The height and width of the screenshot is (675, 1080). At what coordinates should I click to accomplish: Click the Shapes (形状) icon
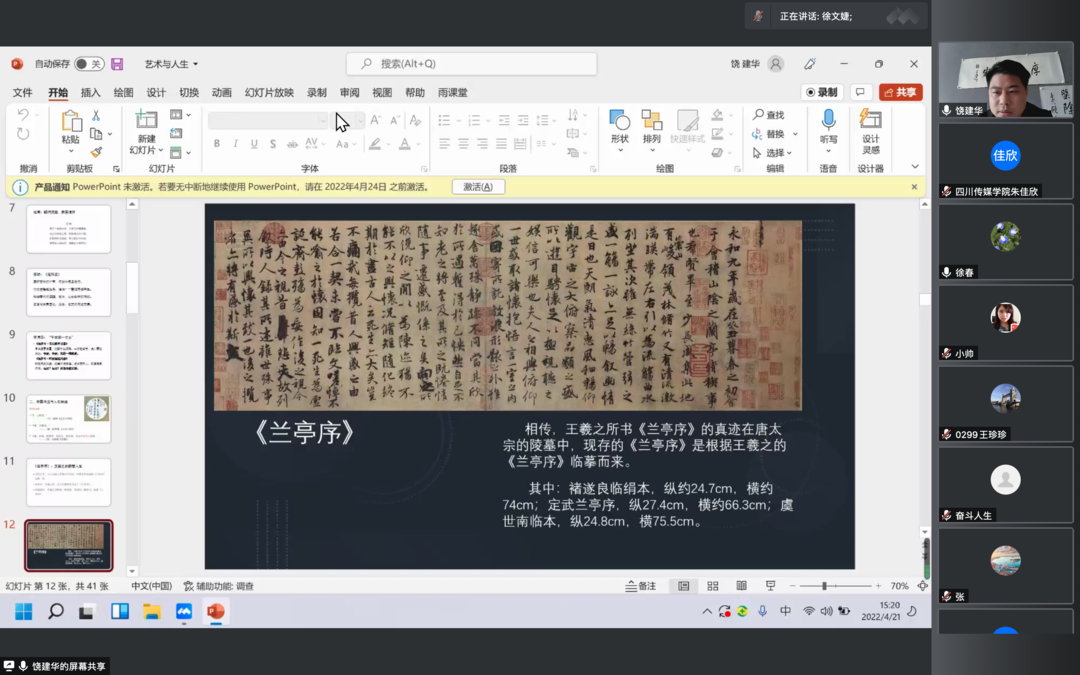pos(620,121)
